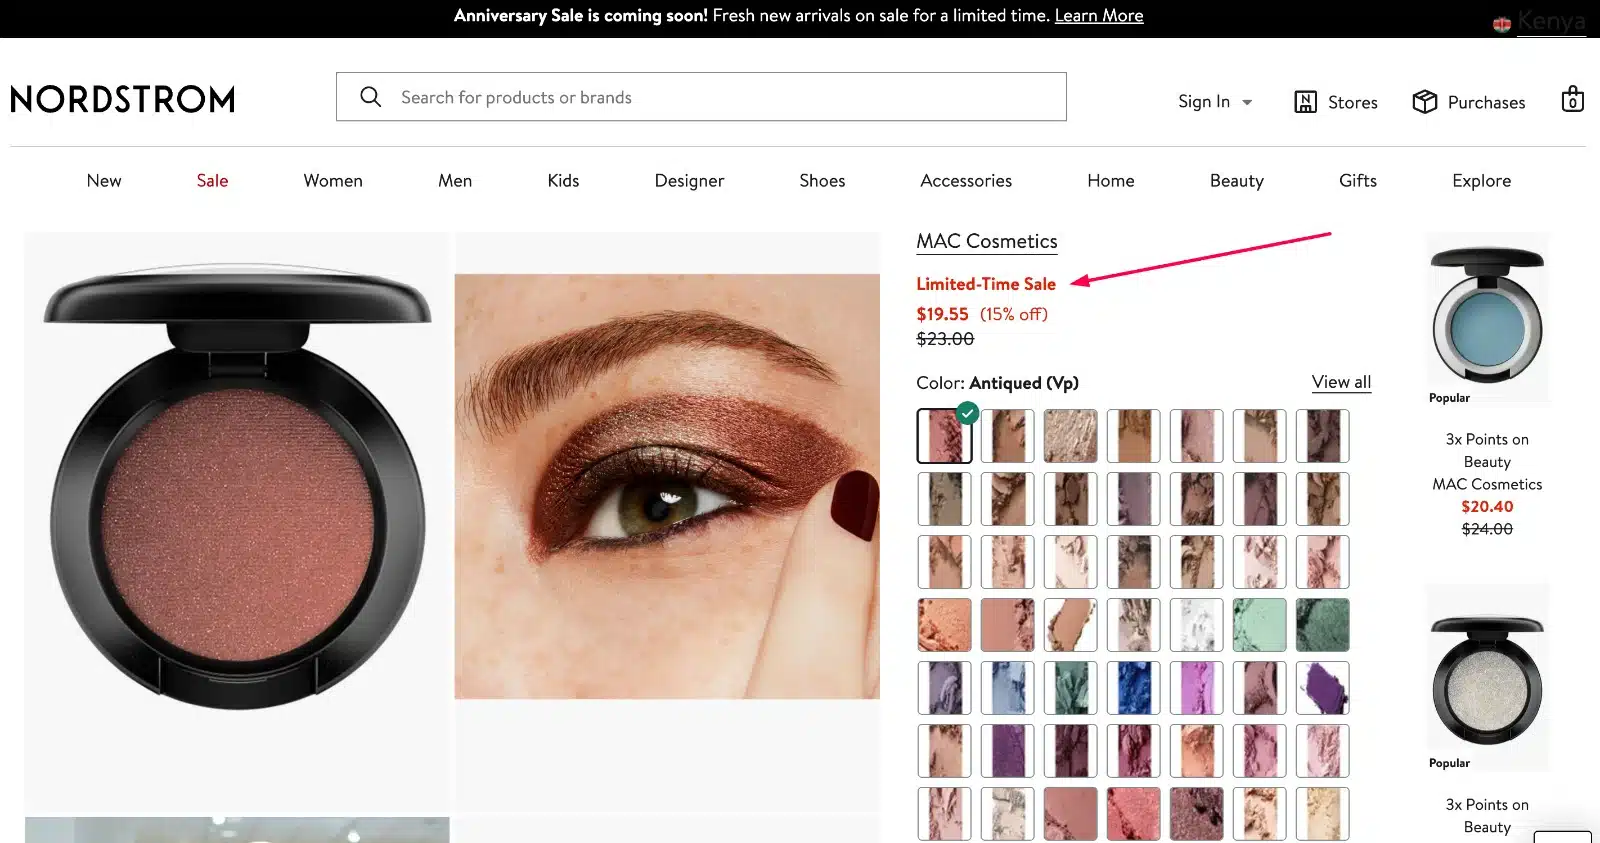Open the Men menu
This screenshot has width=1600, height=843.
[455, 181]
